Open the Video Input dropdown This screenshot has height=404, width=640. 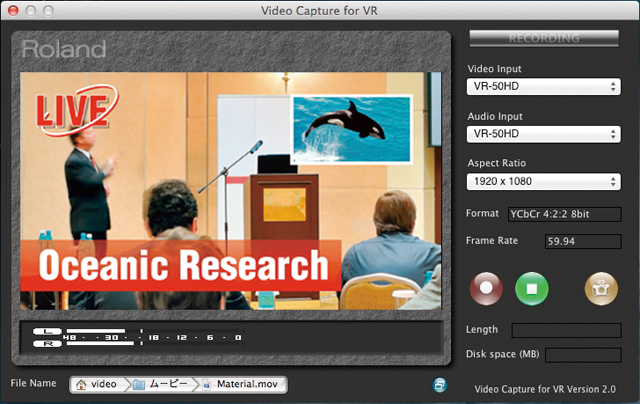click(x=544, y=87)
